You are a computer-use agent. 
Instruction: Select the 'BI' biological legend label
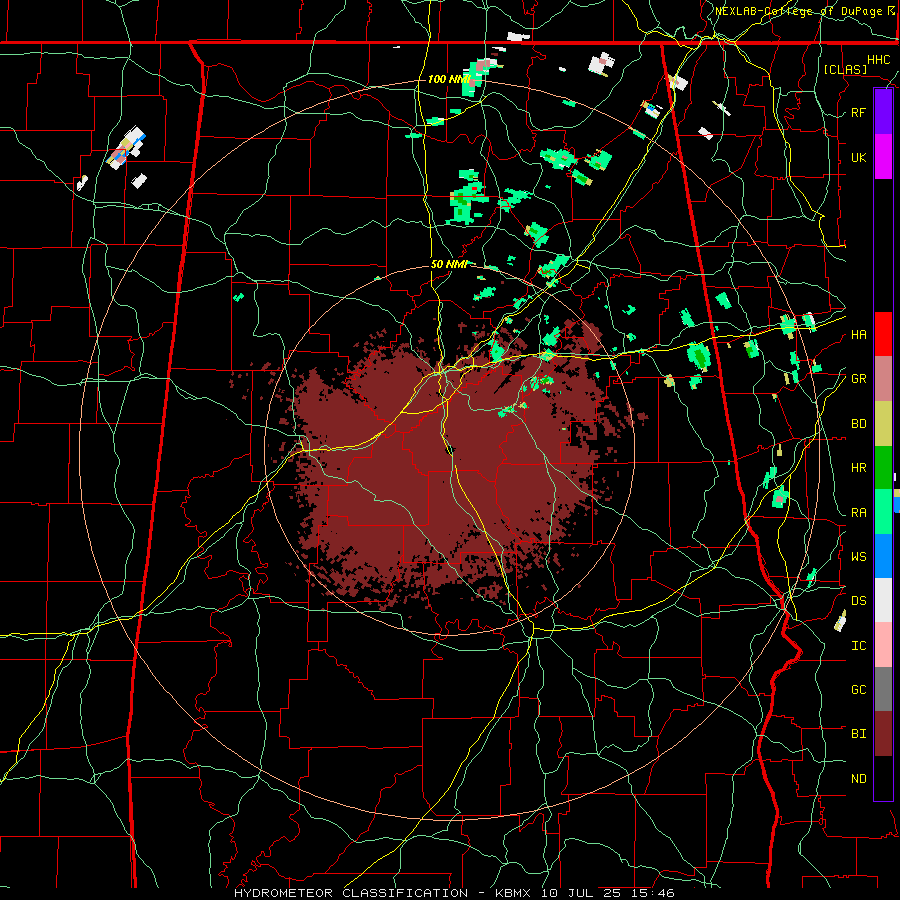[x=859, y=734]
